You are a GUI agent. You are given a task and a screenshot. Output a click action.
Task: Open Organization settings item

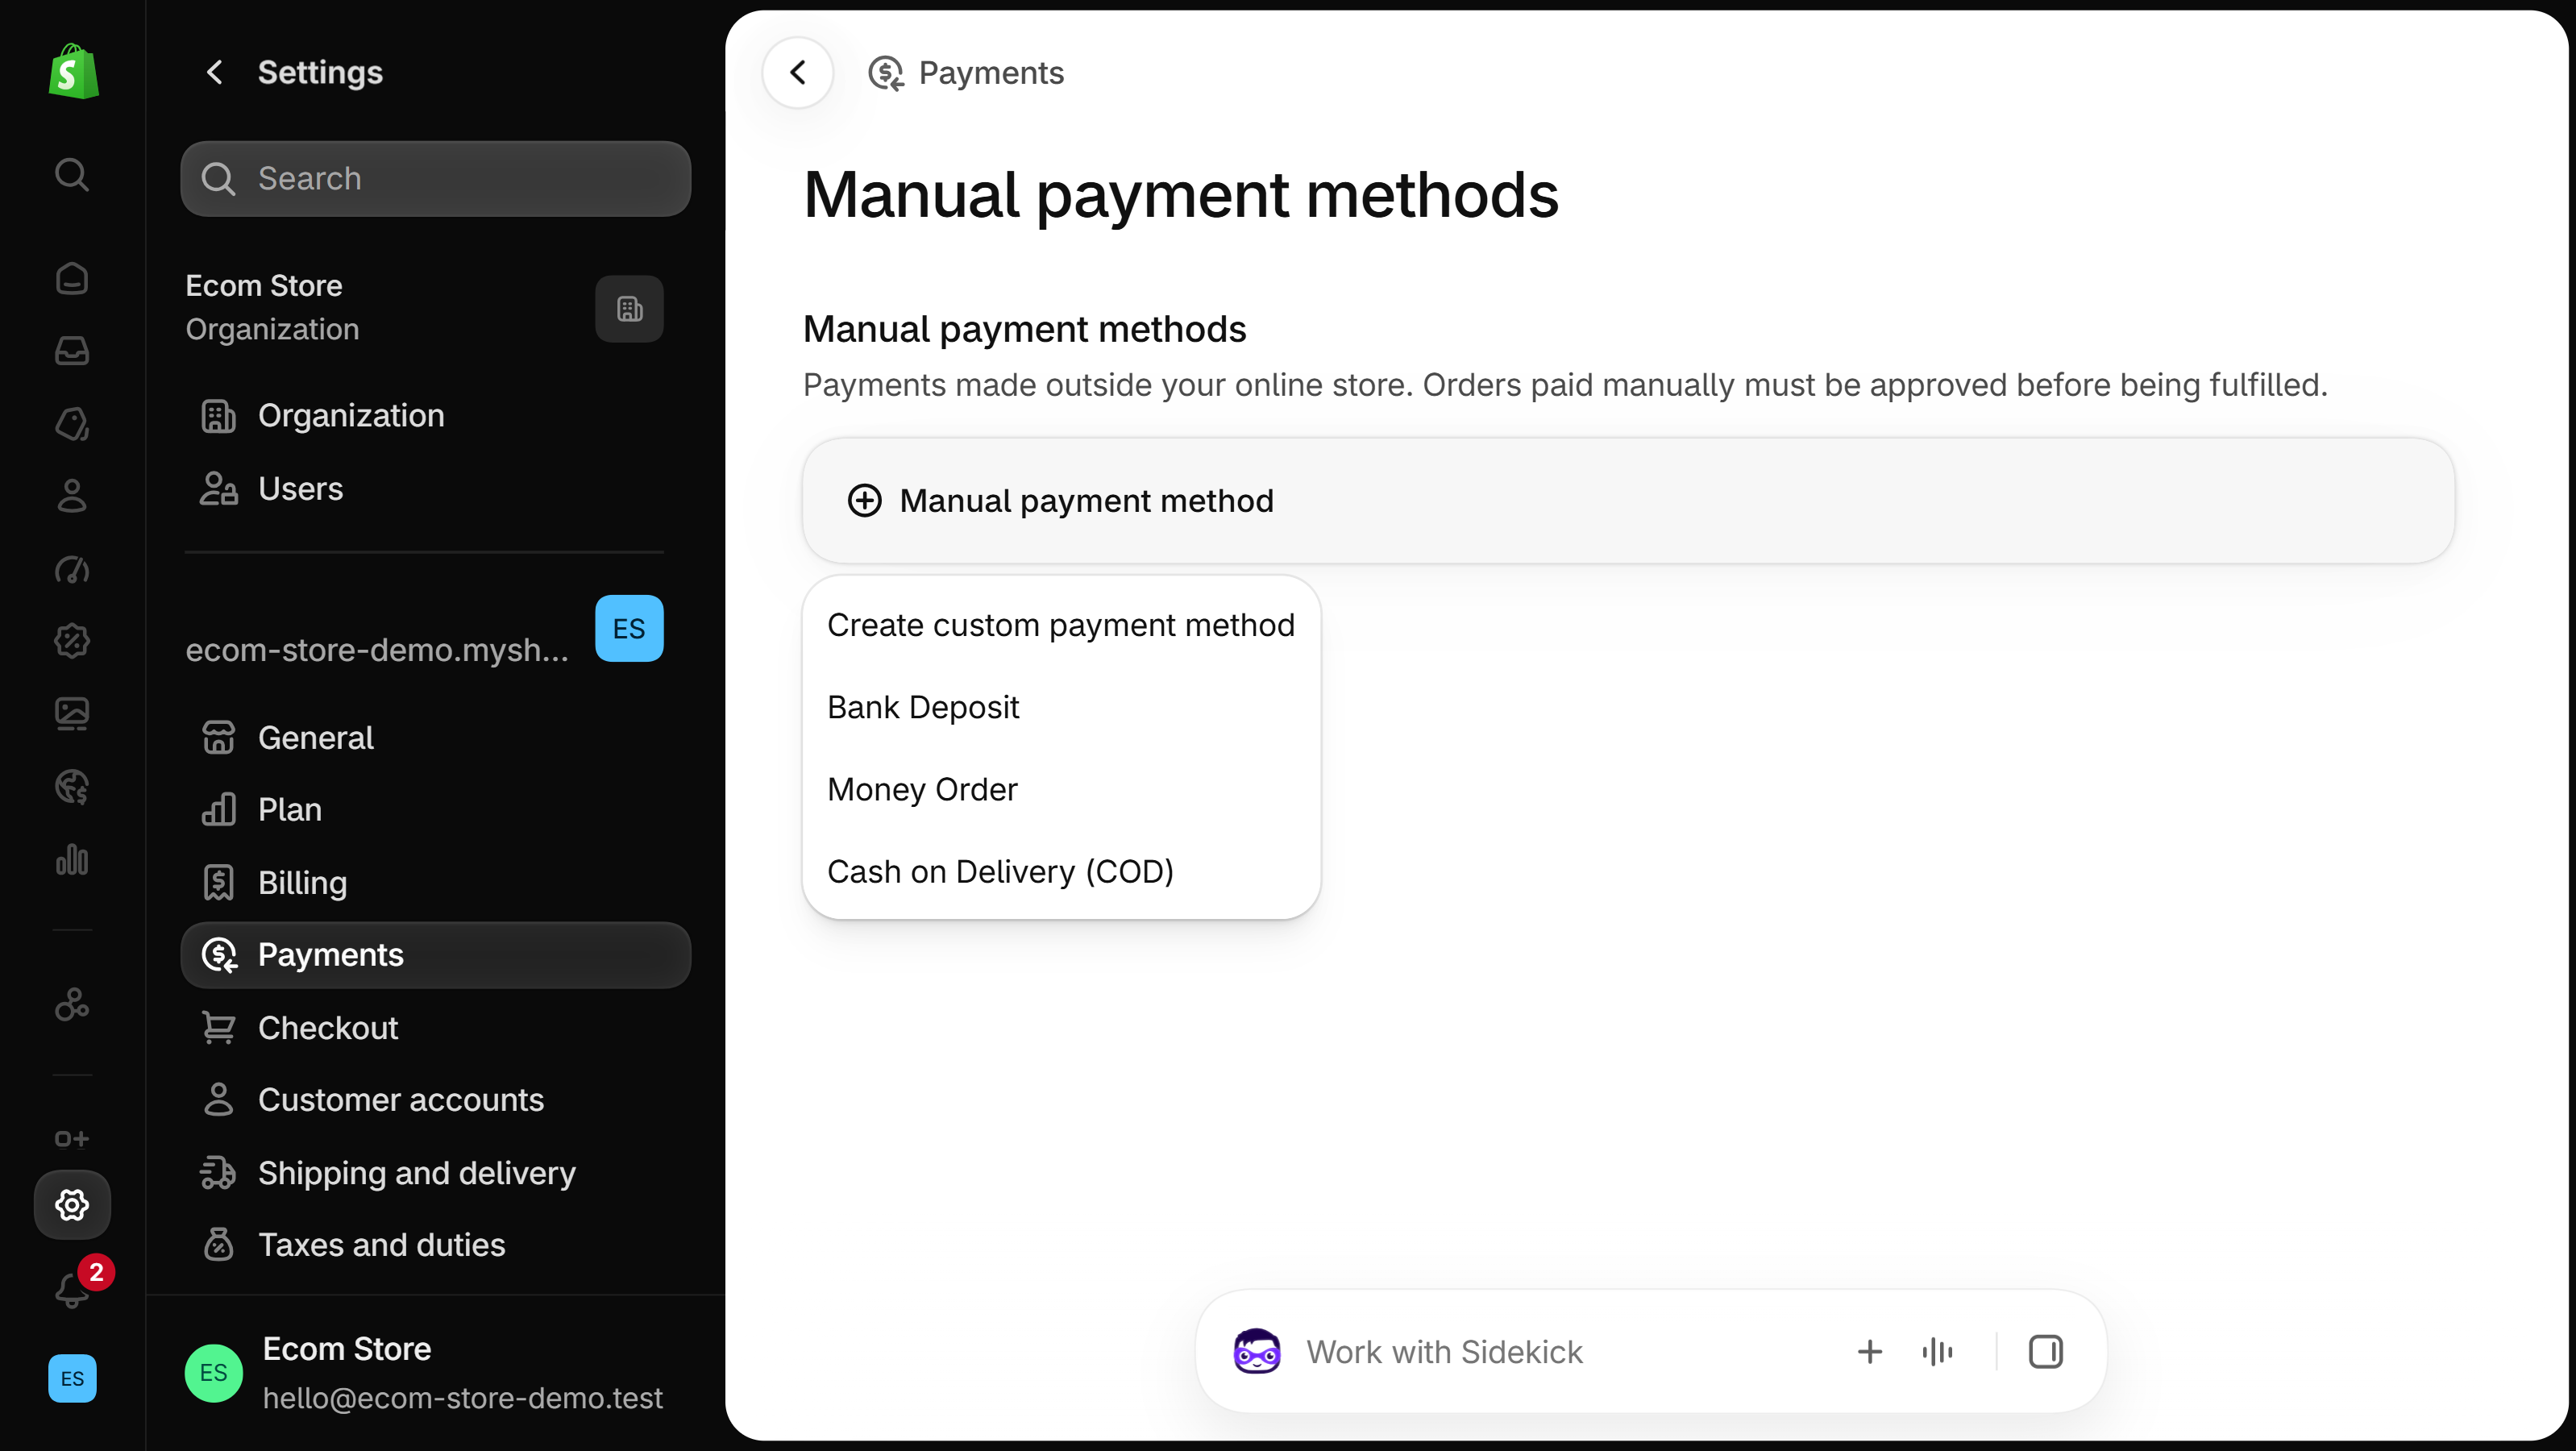(x=436, y=415)
